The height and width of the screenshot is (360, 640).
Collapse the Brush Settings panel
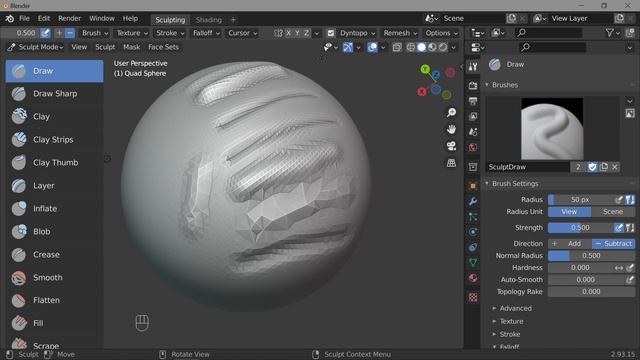coord(515,184)
